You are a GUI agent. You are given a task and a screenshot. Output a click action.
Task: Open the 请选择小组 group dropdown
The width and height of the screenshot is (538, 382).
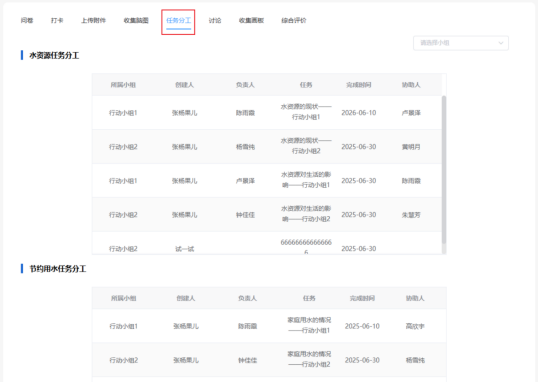(x=461, y=43)
